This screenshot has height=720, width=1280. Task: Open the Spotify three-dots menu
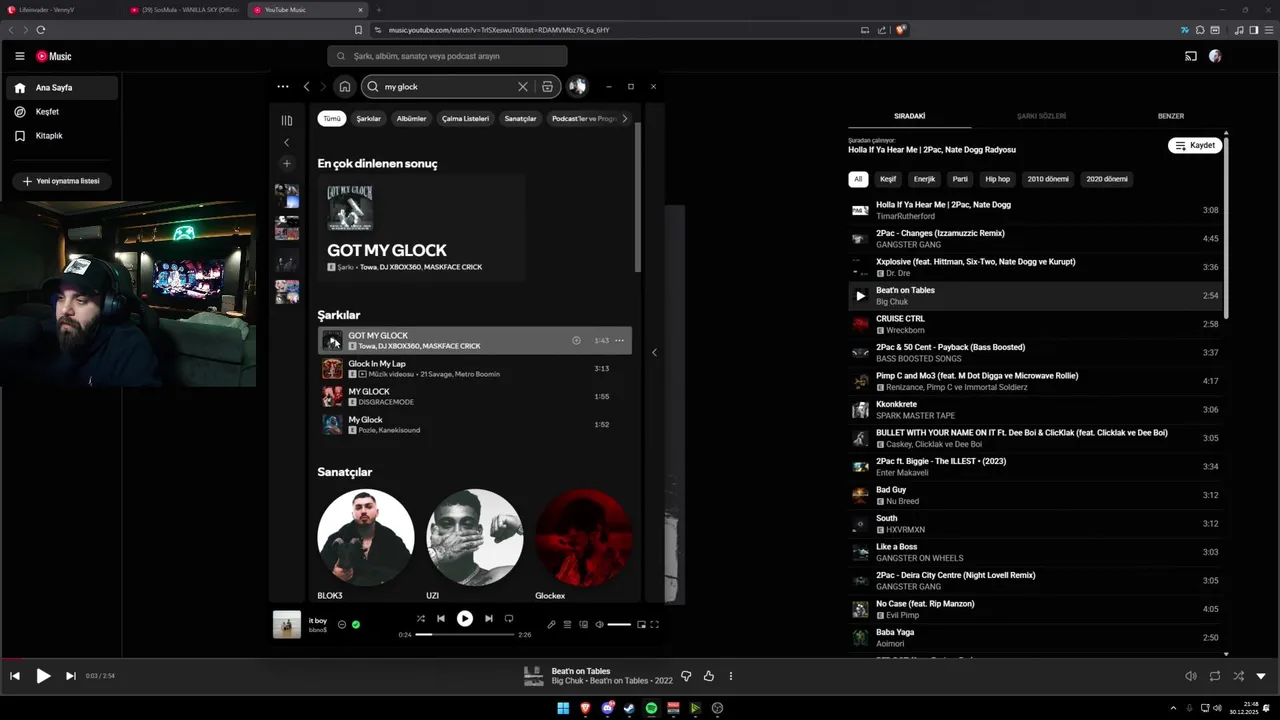coord(283,87)
